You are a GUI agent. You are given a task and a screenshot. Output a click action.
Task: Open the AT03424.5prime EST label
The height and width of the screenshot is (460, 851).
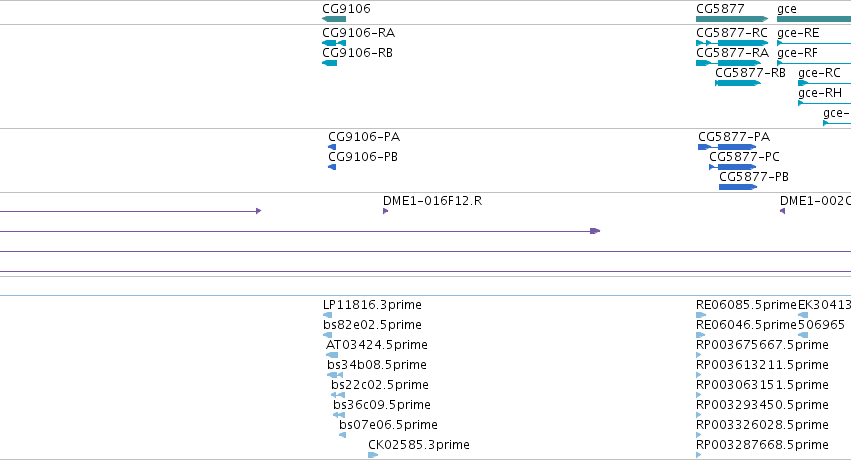tap(377, 345)
